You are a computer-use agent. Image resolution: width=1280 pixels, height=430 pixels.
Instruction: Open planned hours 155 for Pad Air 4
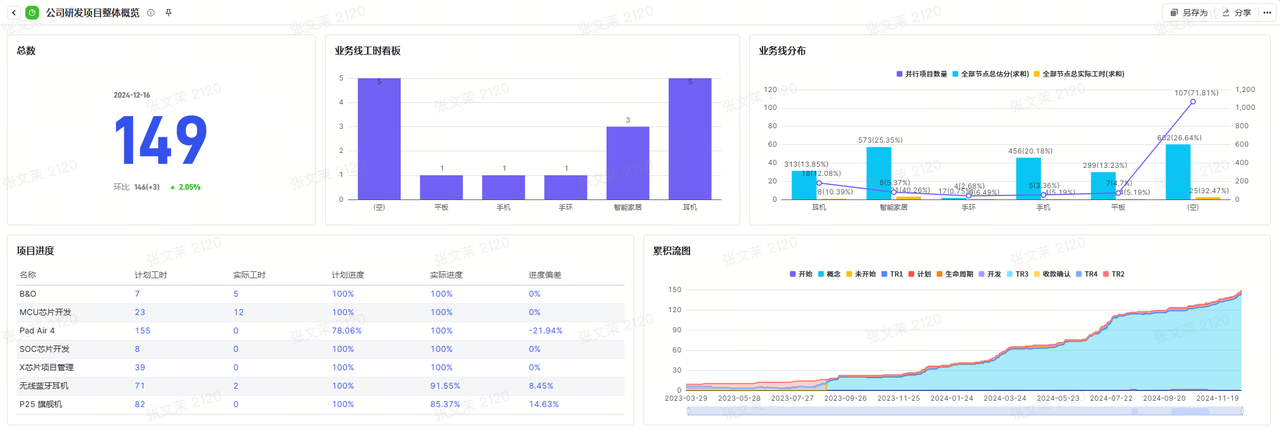click(x=142, y=330)
